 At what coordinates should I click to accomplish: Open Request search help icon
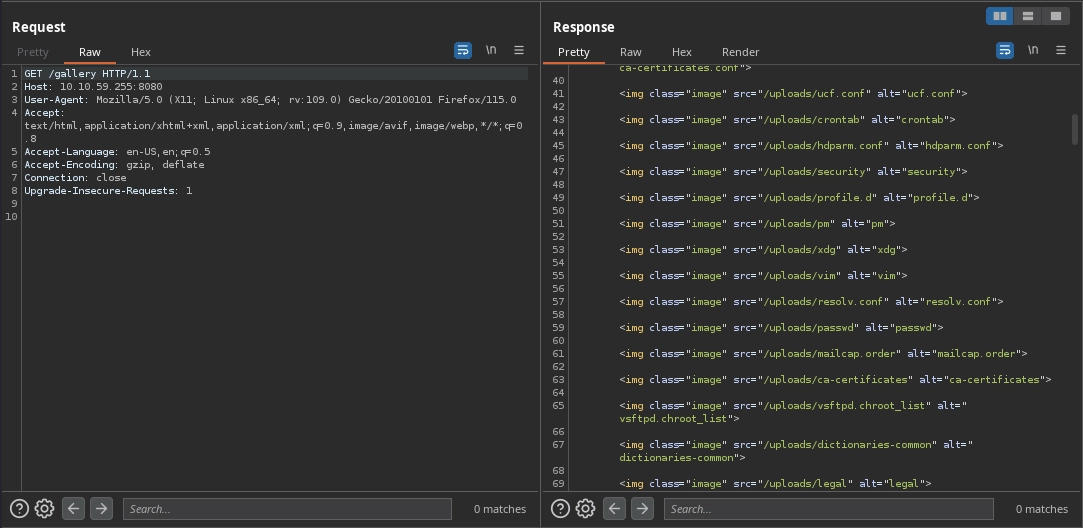coord(20,509)
